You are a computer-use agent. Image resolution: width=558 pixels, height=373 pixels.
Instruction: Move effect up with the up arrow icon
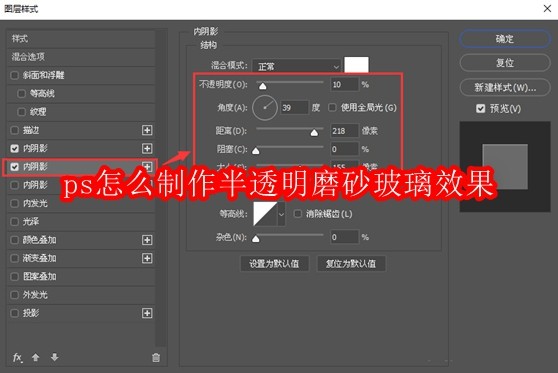36,357
